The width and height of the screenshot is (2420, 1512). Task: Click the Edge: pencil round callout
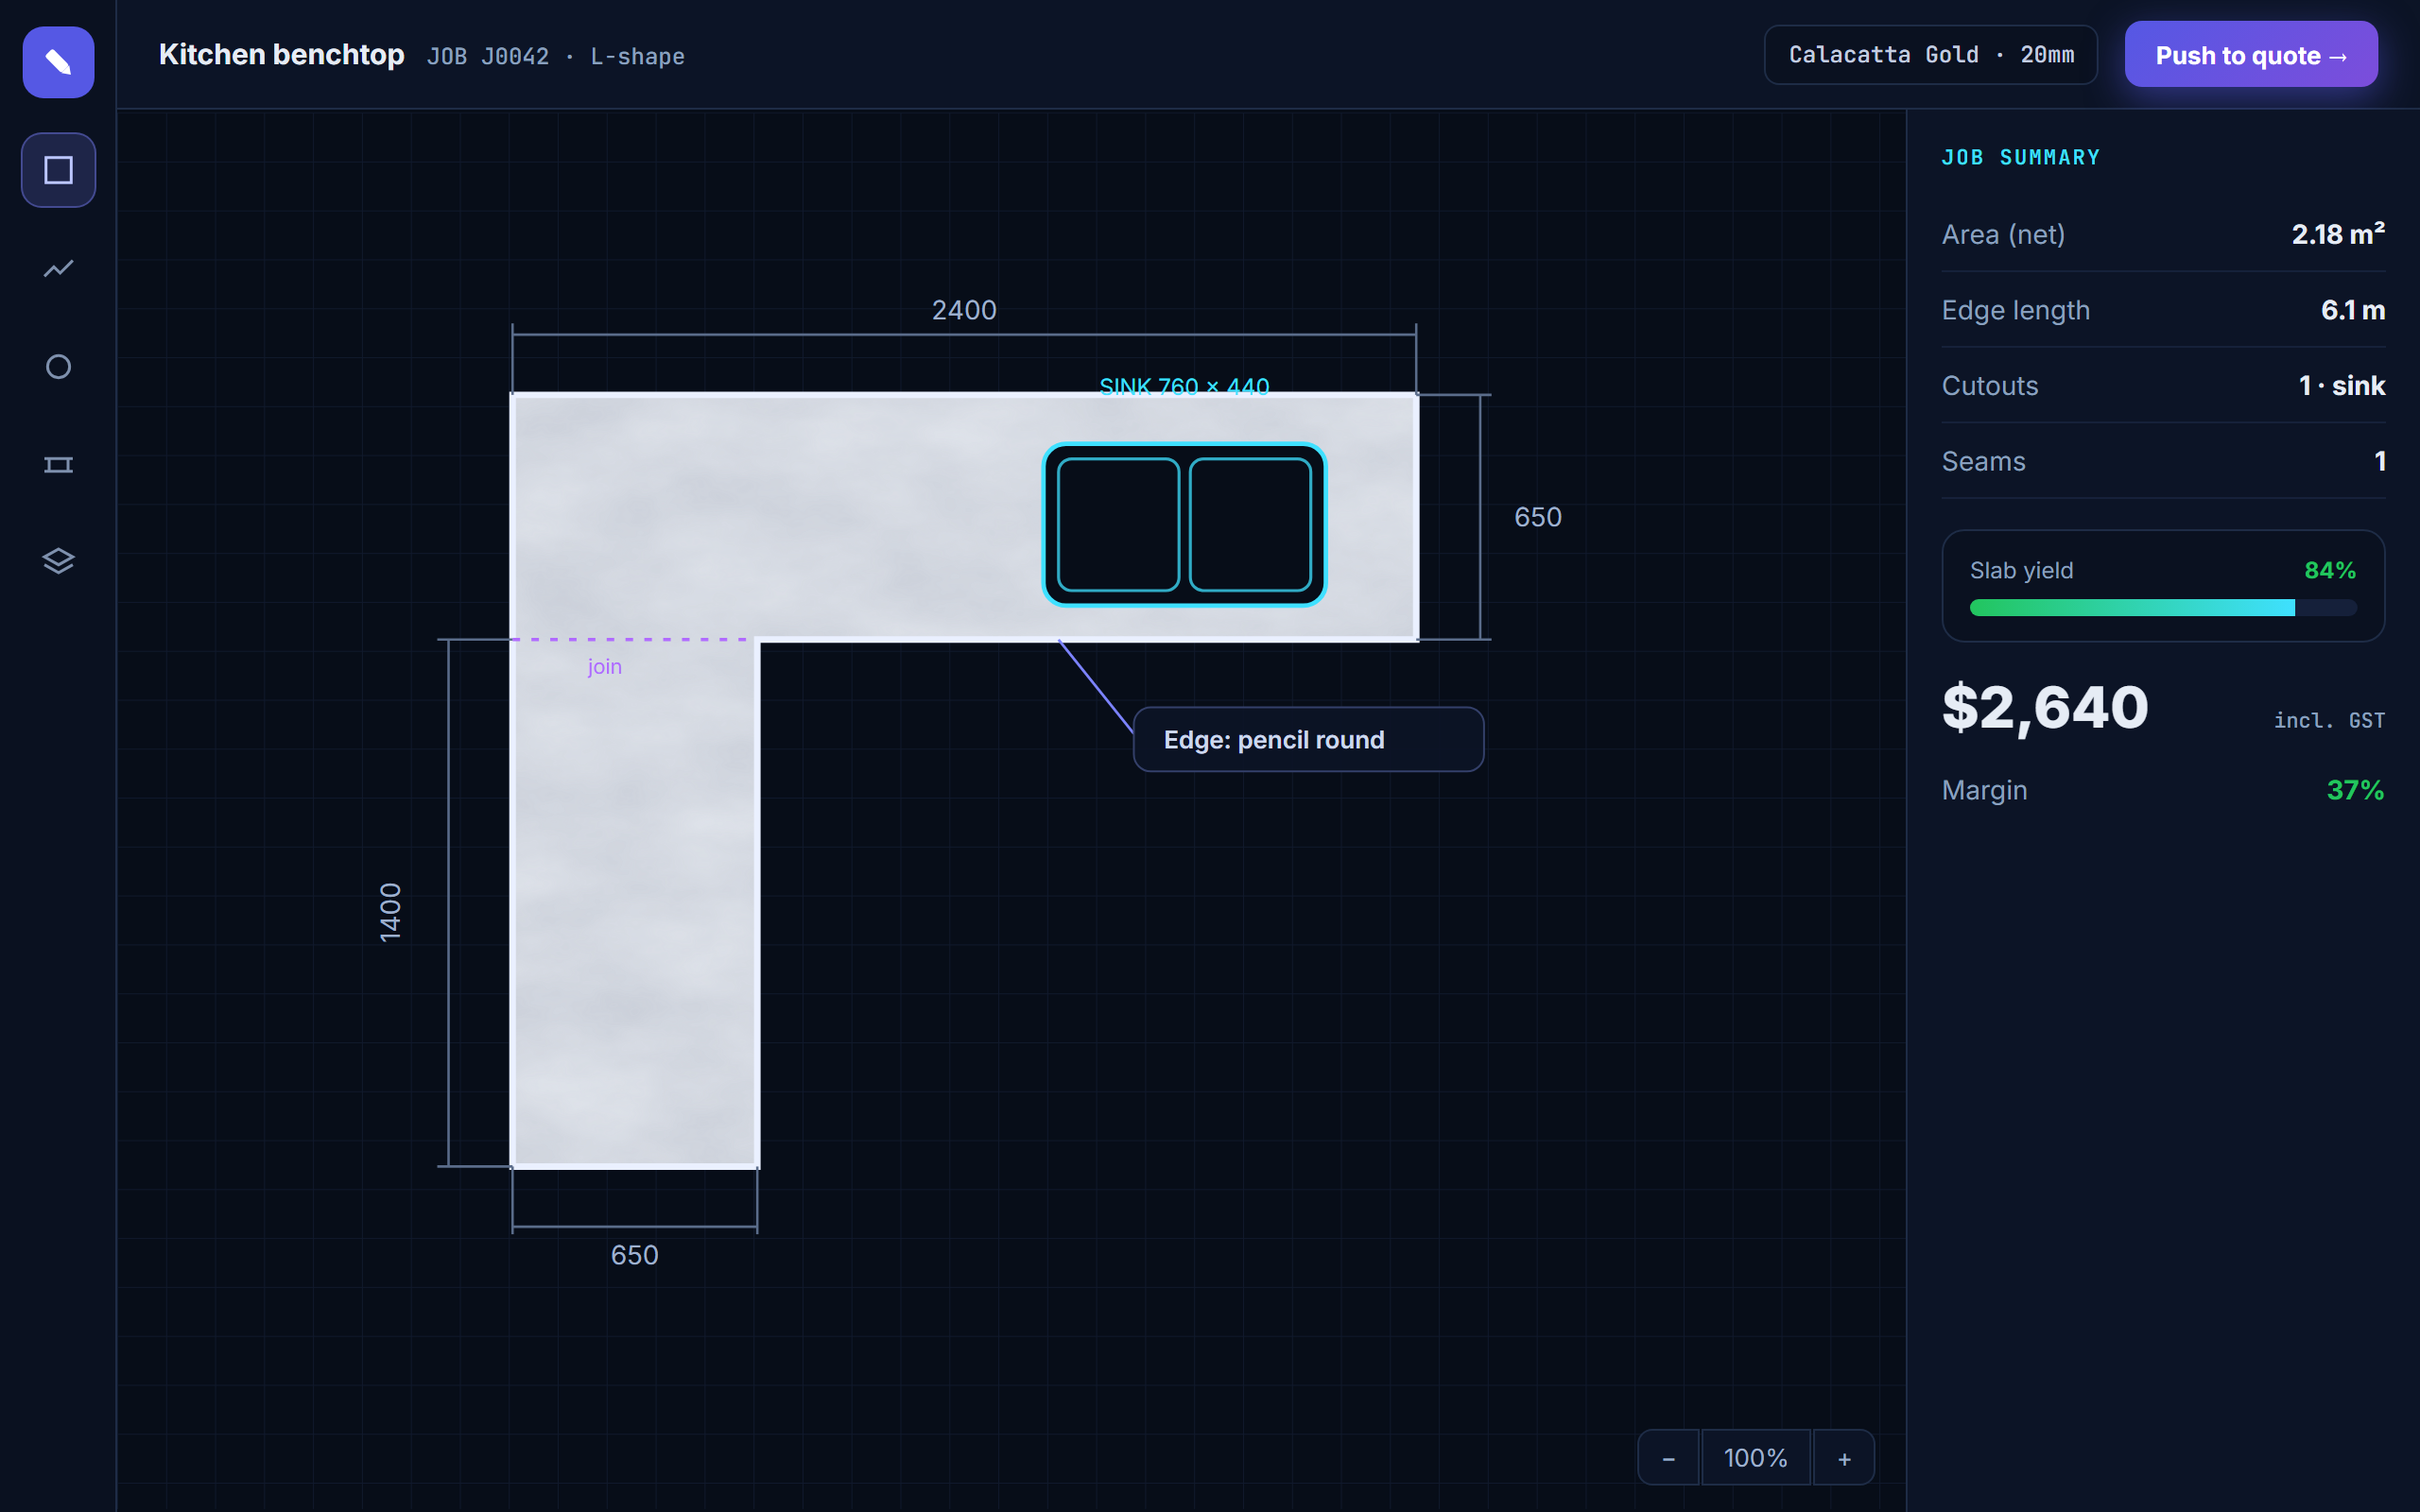tap(1308, 740)
